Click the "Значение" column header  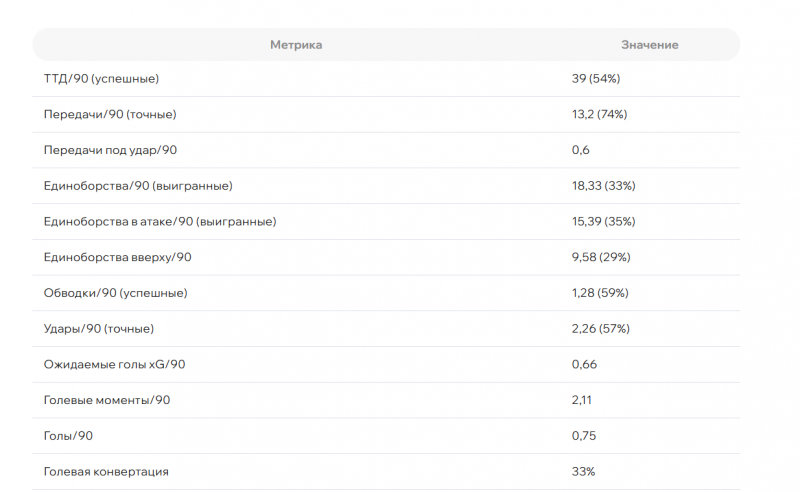pyautogui.click(x=649, y=45)
